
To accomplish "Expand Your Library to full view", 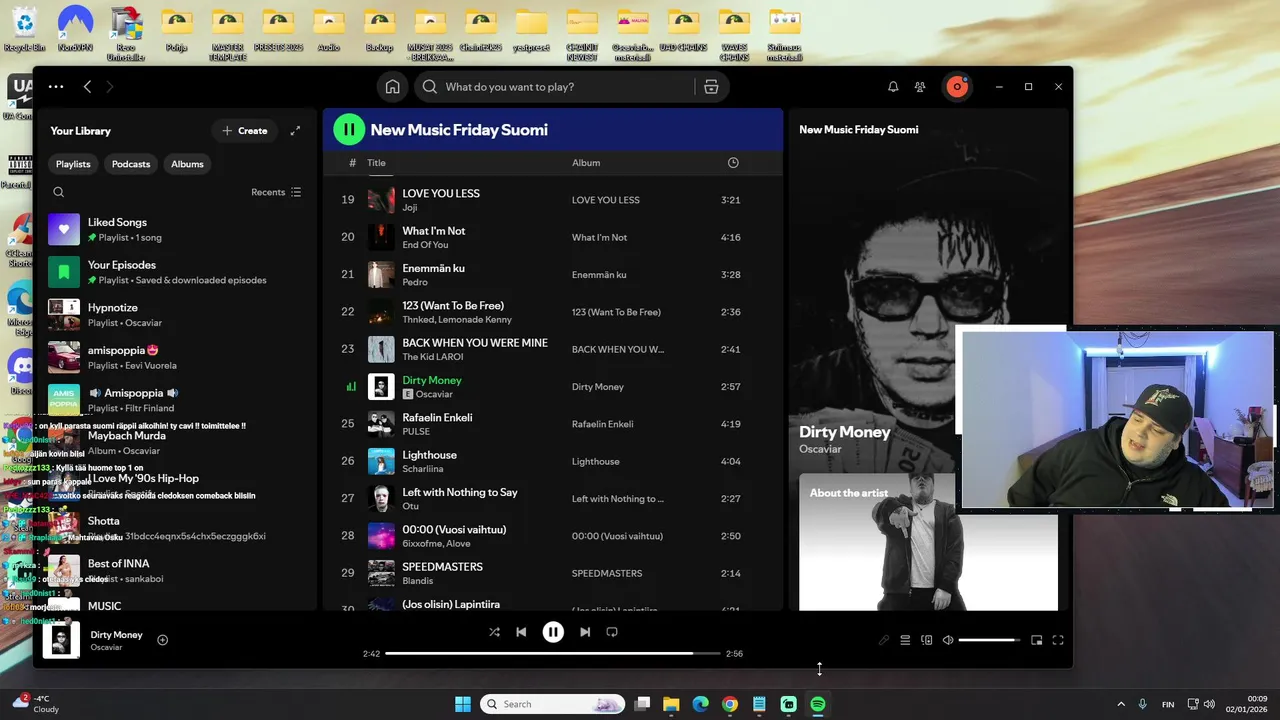I will tap(295, 131).
